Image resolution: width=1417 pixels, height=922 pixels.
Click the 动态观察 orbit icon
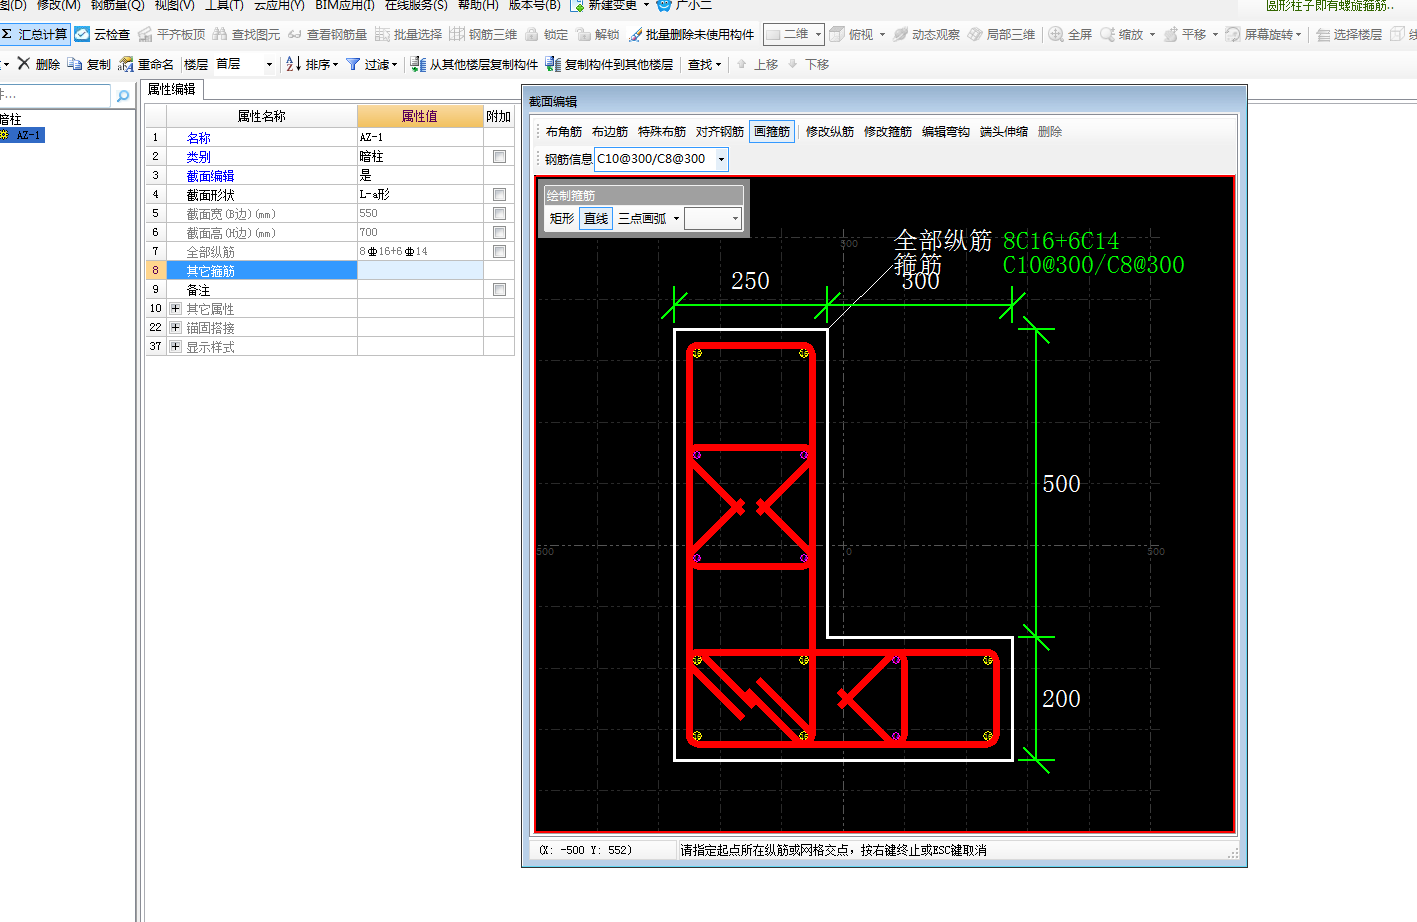900,34
